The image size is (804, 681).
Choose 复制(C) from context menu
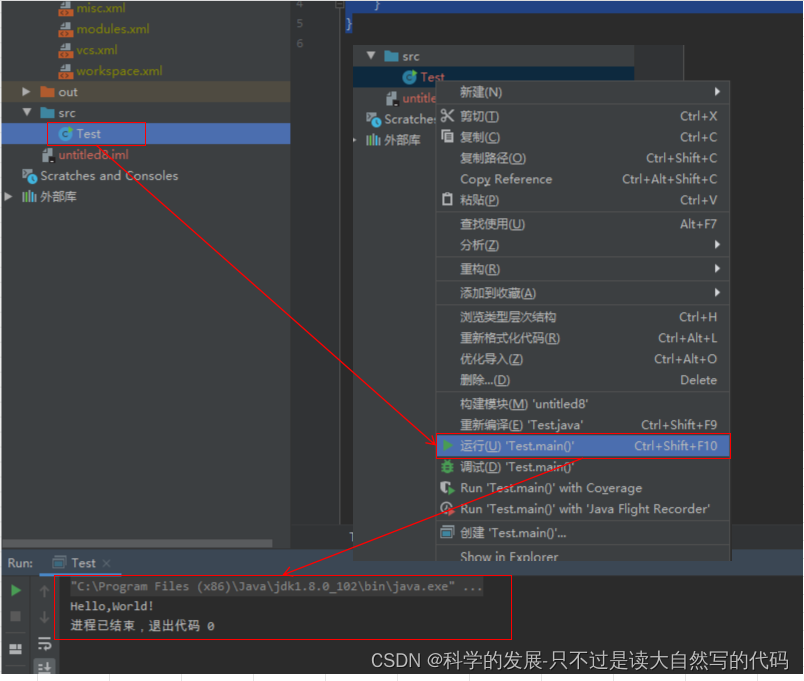[582, 137]
